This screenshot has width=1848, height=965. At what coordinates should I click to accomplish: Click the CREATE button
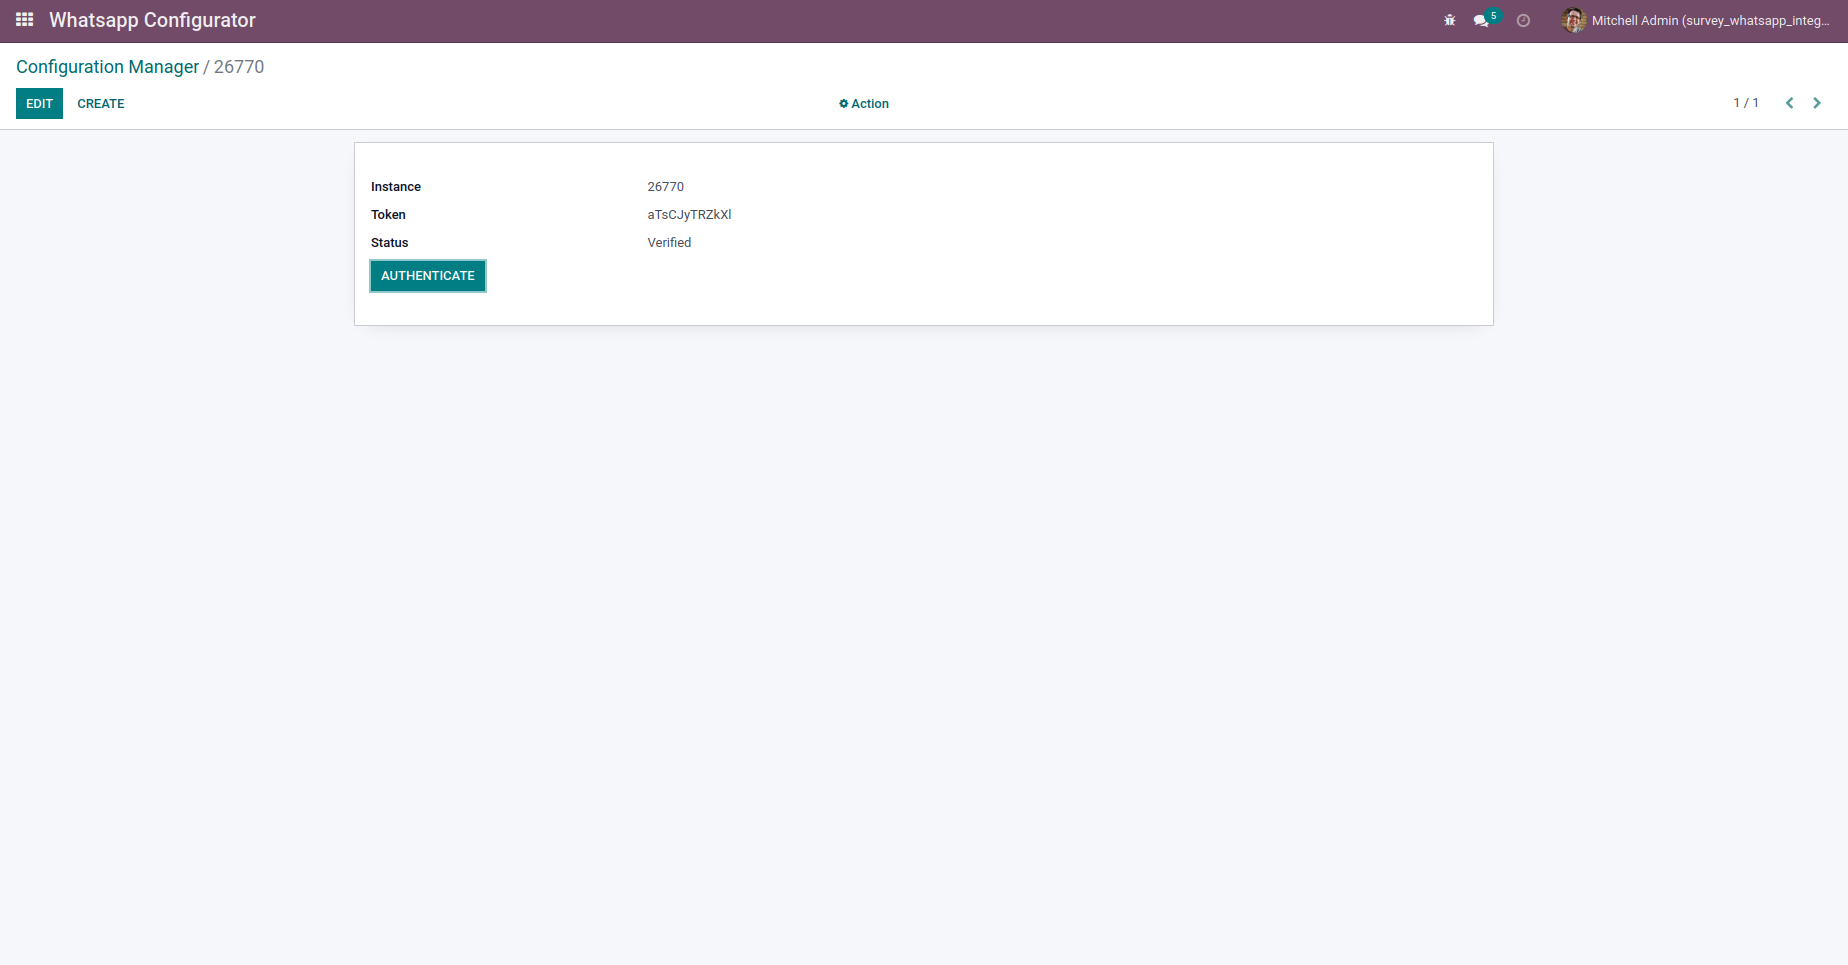(101, 104)
